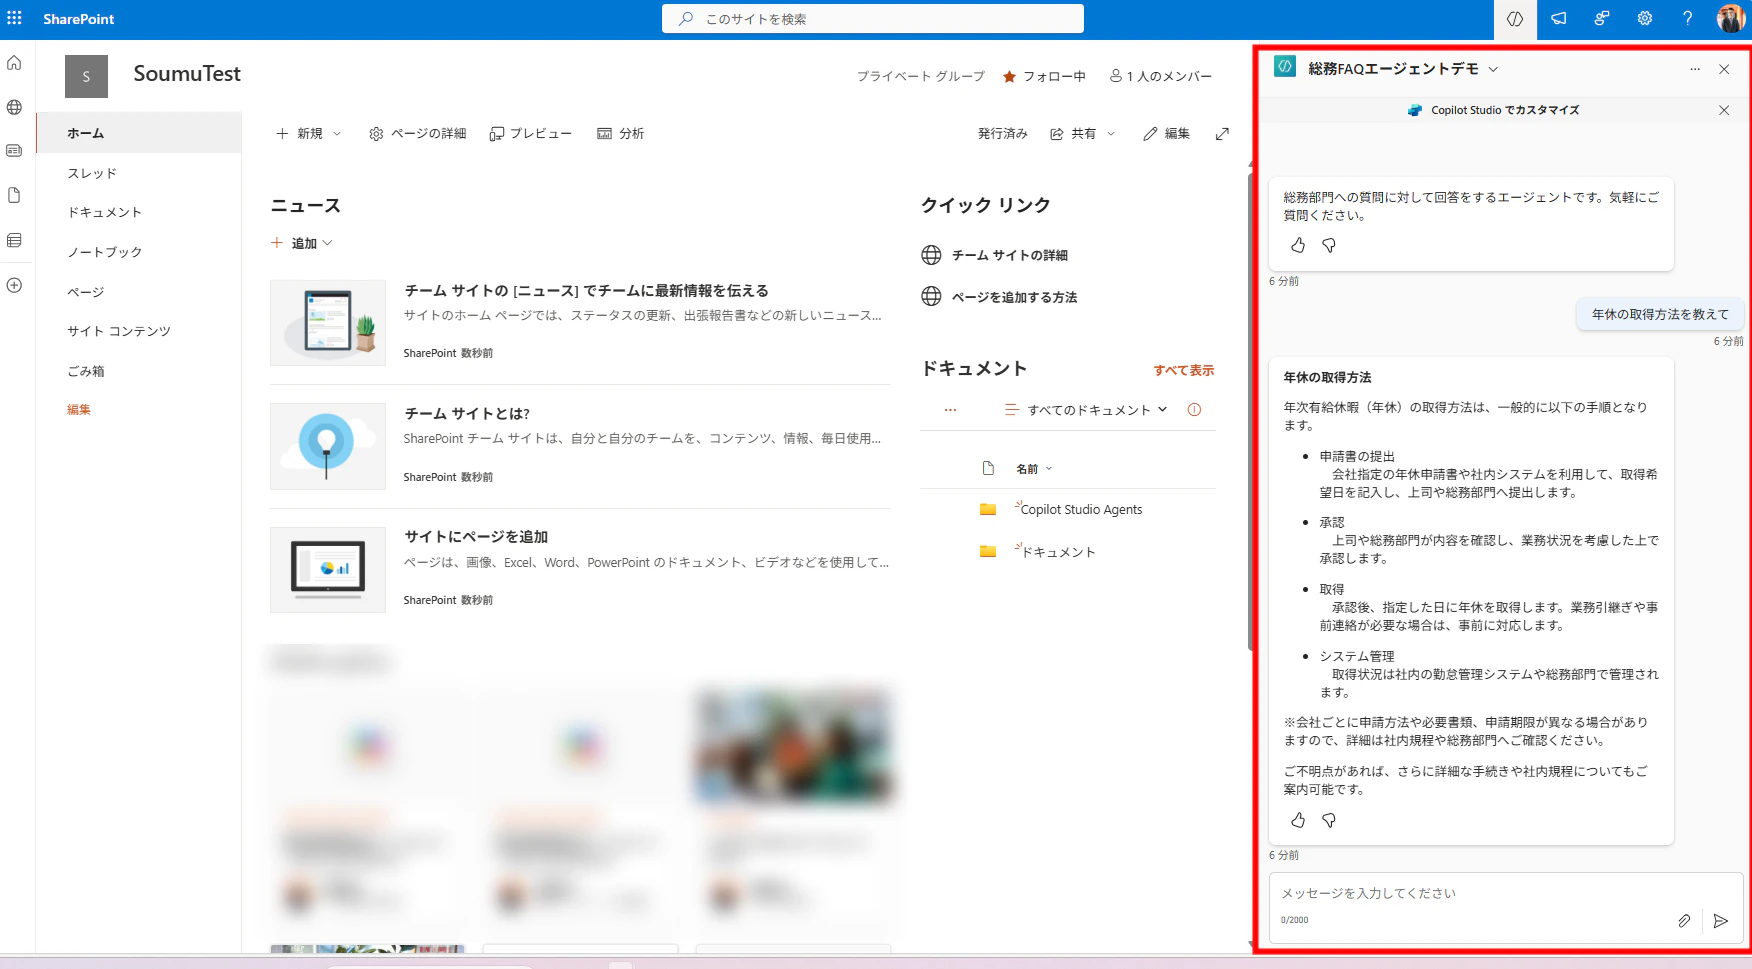This screenshot has height=969, width=1752.
Task: Click the このサイトを検索 search box
Action: [x=873, y=19]
